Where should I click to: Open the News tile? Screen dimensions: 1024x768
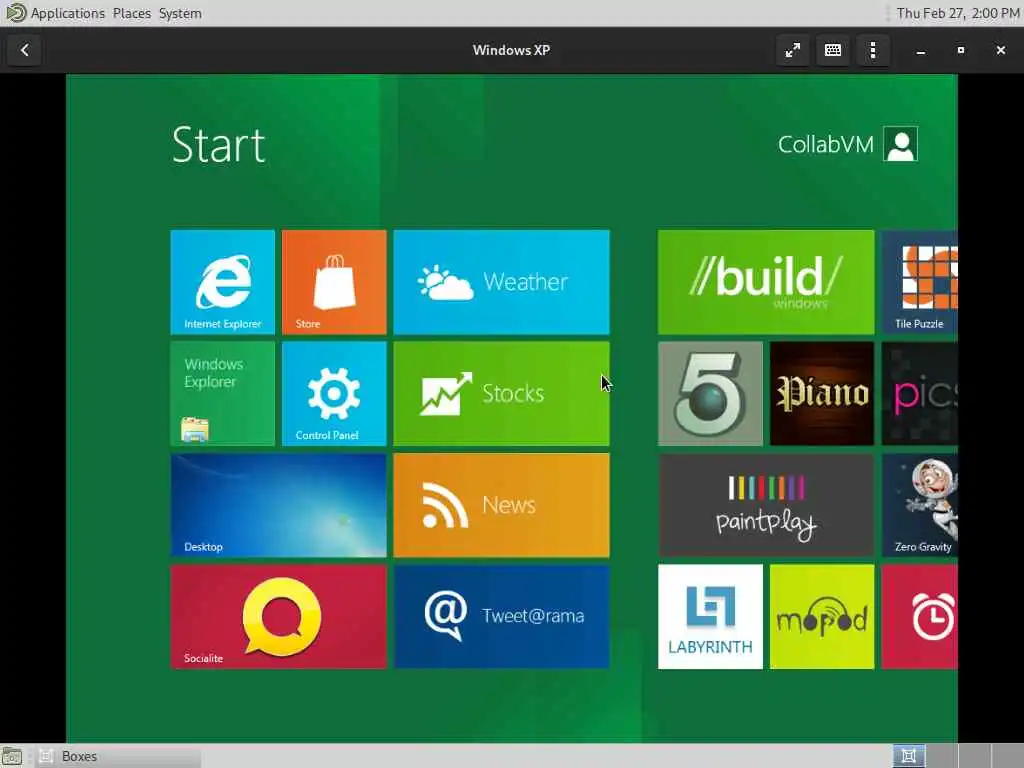coord(502,505)
